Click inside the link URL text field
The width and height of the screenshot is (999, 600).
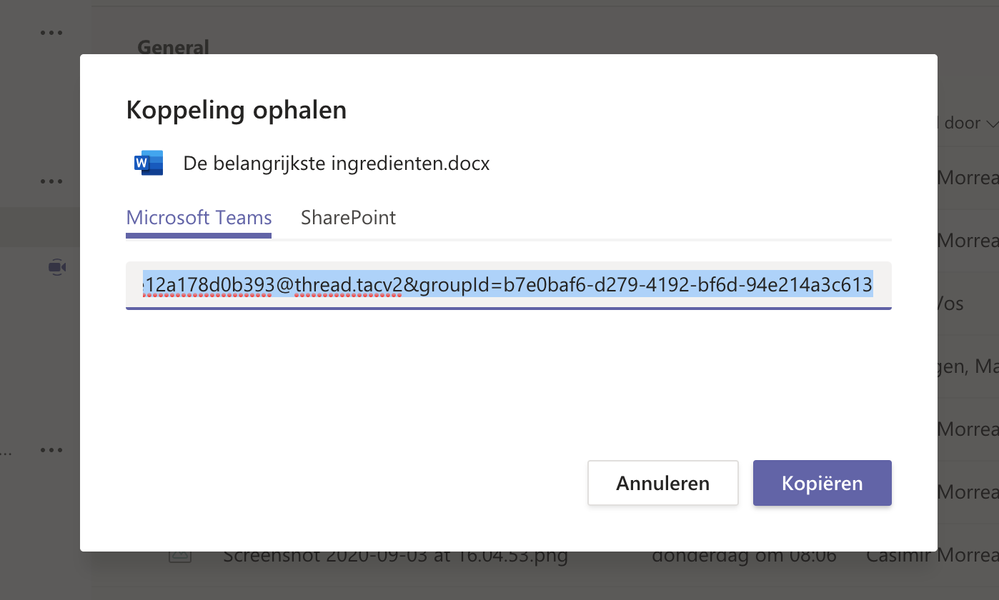(x=508, y=286)
